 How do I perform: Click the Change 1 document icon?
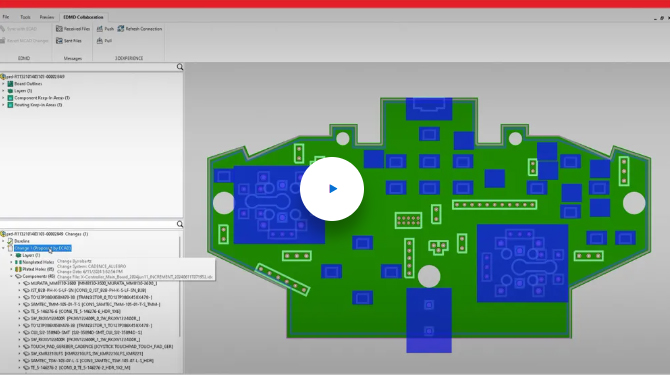point(10,248)
